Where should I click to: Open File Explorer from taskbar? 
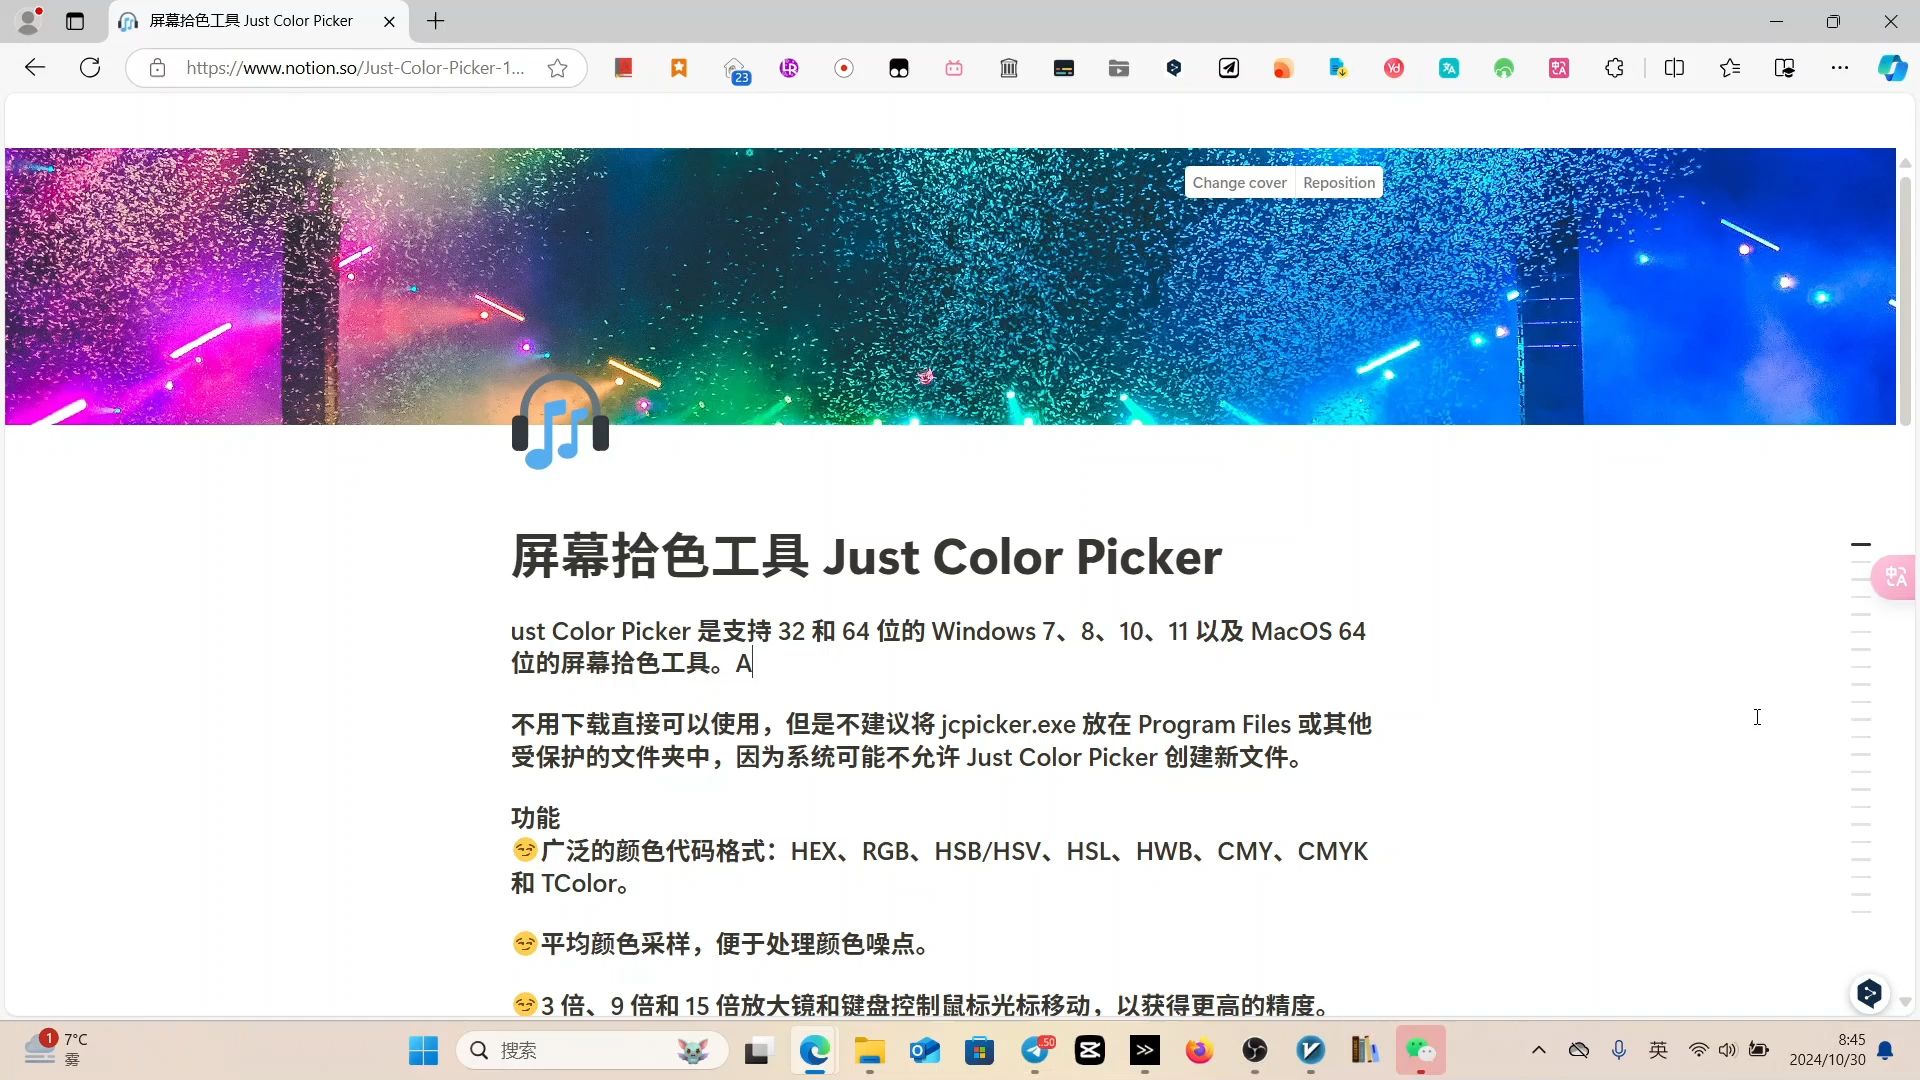click(870, 1050)
